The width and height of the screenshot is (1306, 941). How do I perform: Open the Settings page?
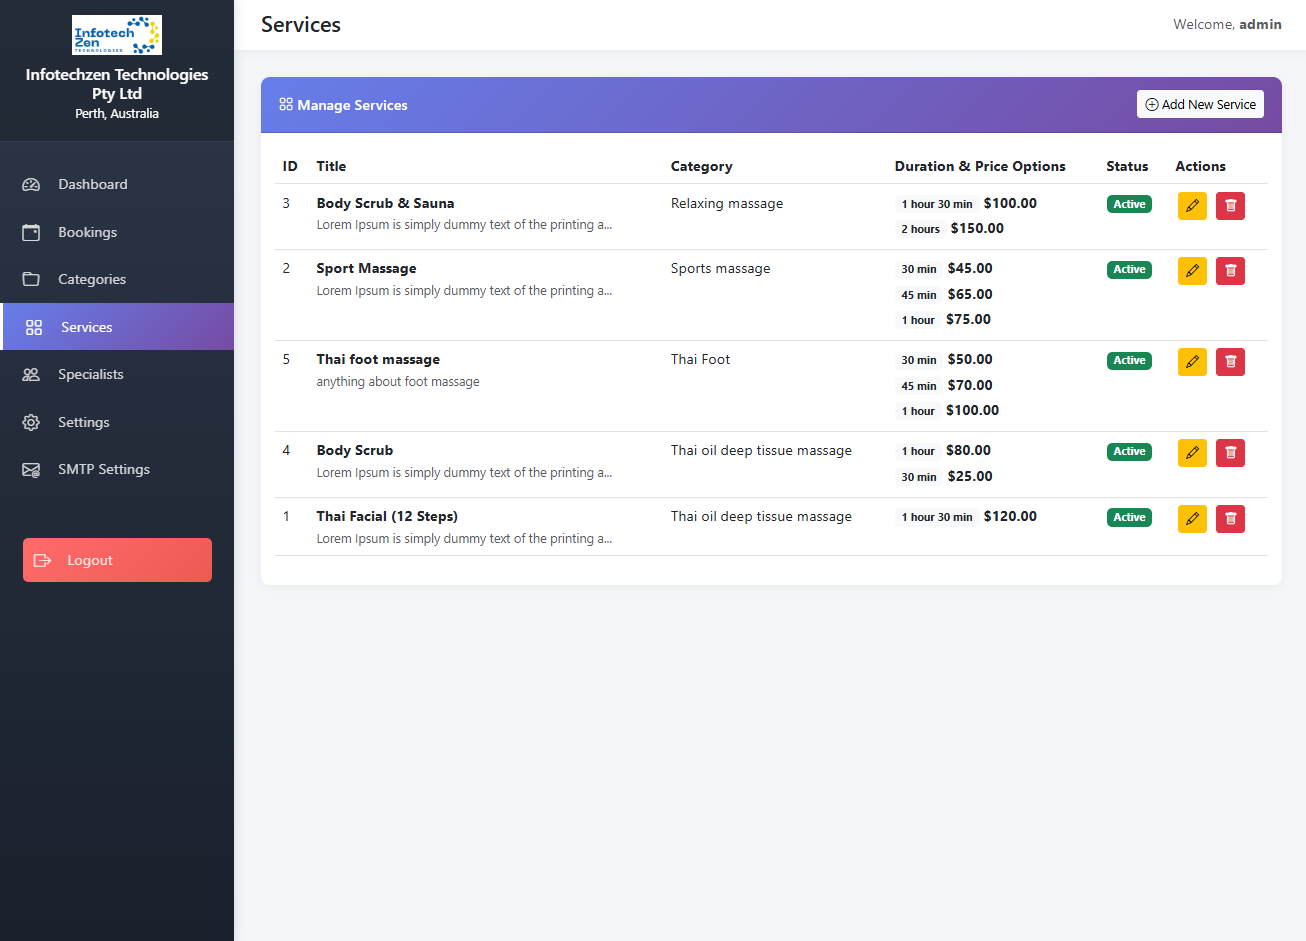[x=83, y=422]
